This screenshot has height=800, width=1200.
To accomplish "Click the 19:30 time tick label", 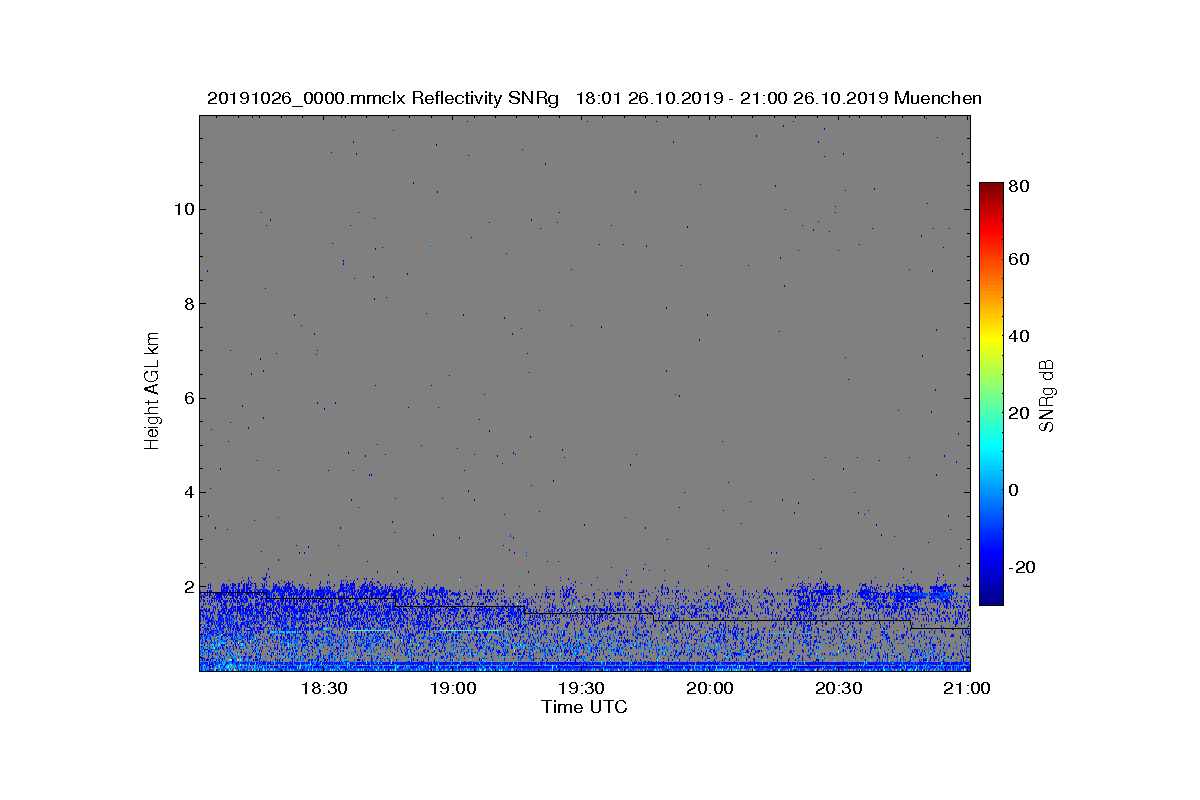I will click(581, 689).
